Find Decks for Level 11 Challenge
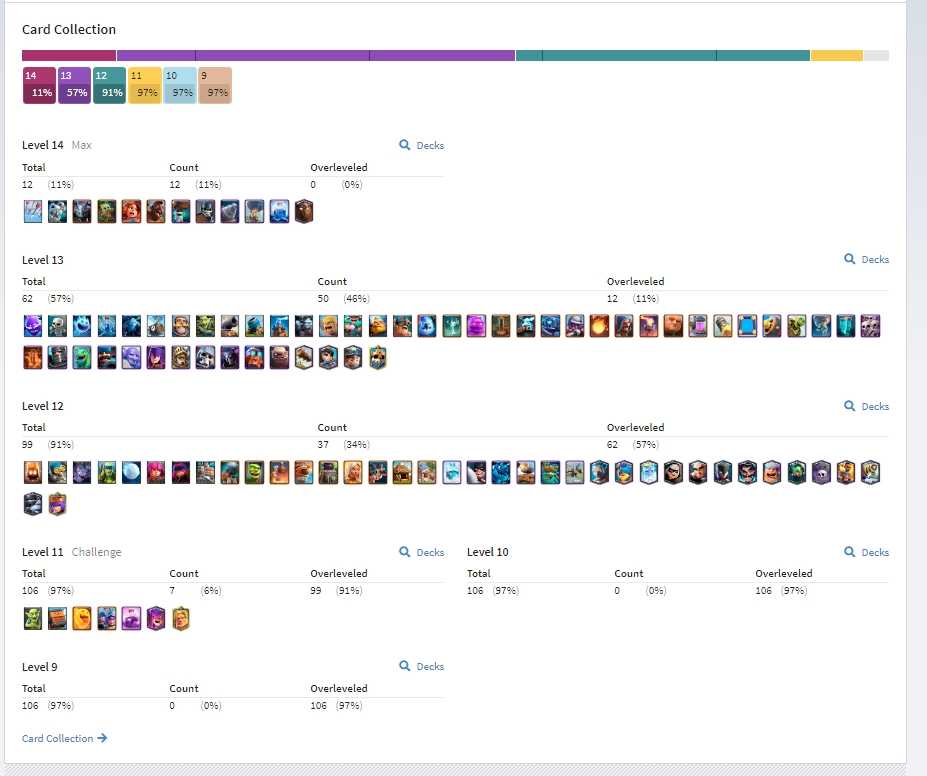This screenshot has width=927, height=776. pyautogui.click(x=422, y=551)
